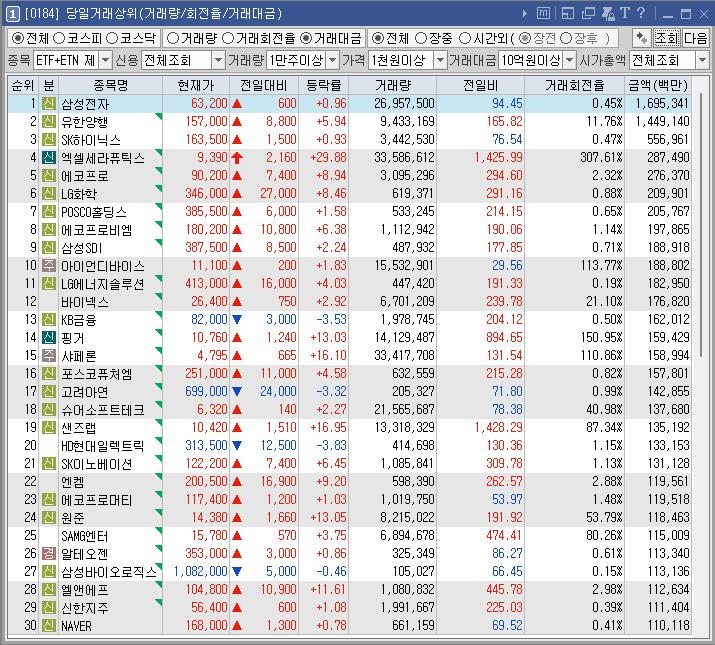Click the 현재가 column header

point(196,85)
